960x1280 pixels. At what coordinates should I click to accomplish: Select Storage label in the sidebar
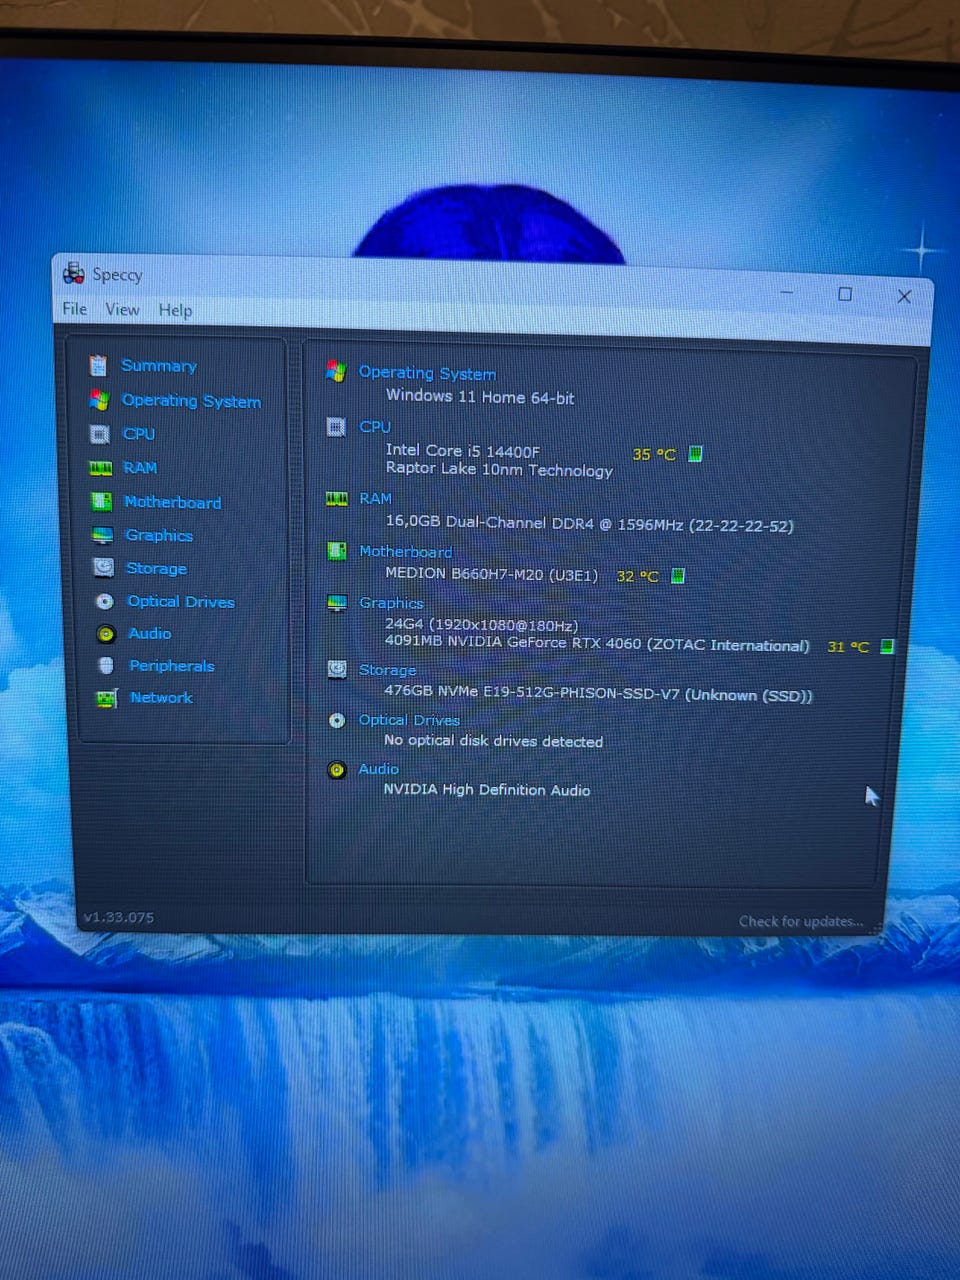(x=156, y=569)
